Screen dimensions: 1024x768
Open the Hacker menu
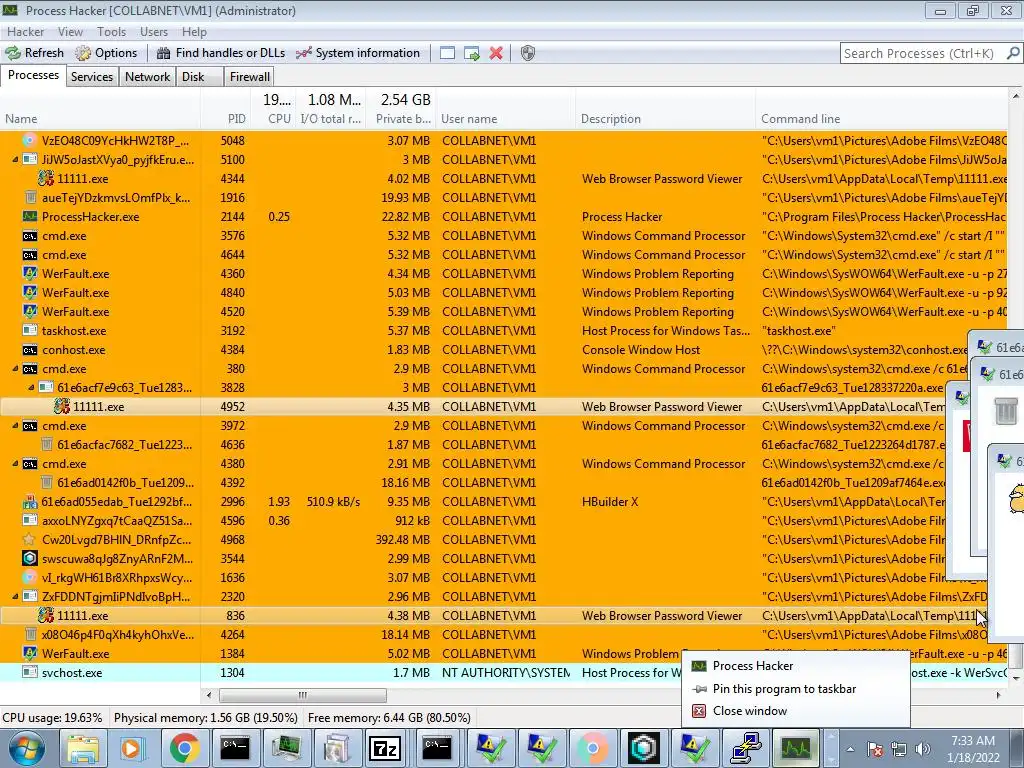(x=25, y=31)
